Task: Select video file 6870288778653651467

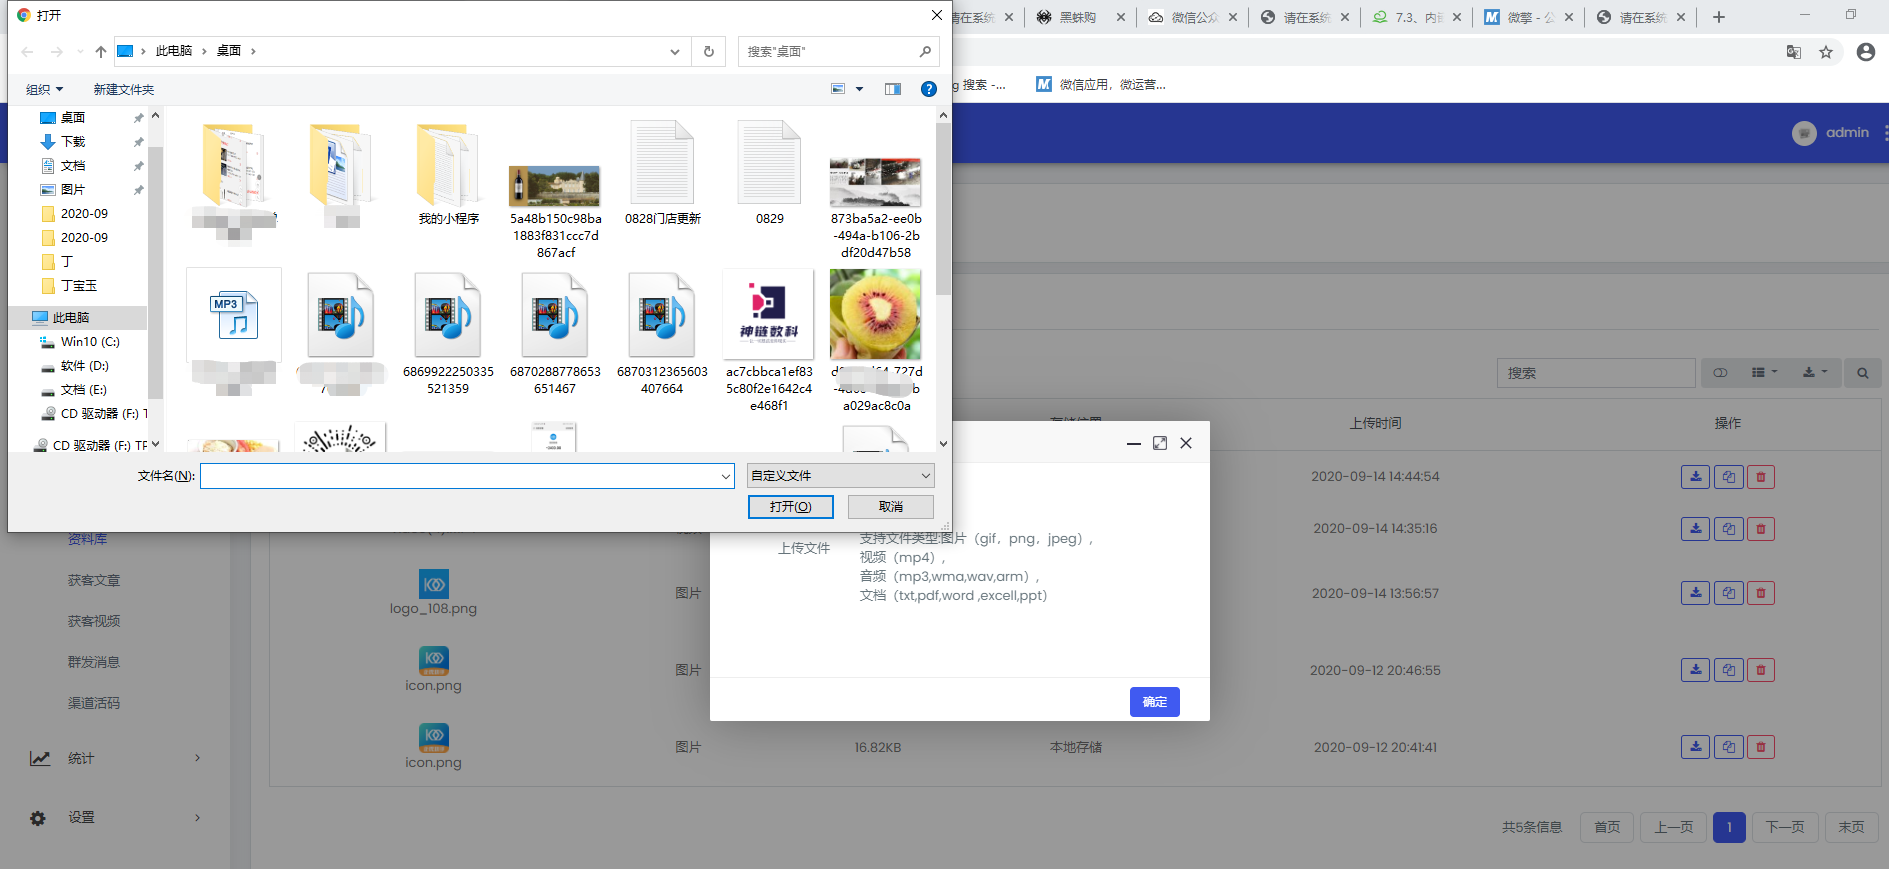Action: (555, 333)
